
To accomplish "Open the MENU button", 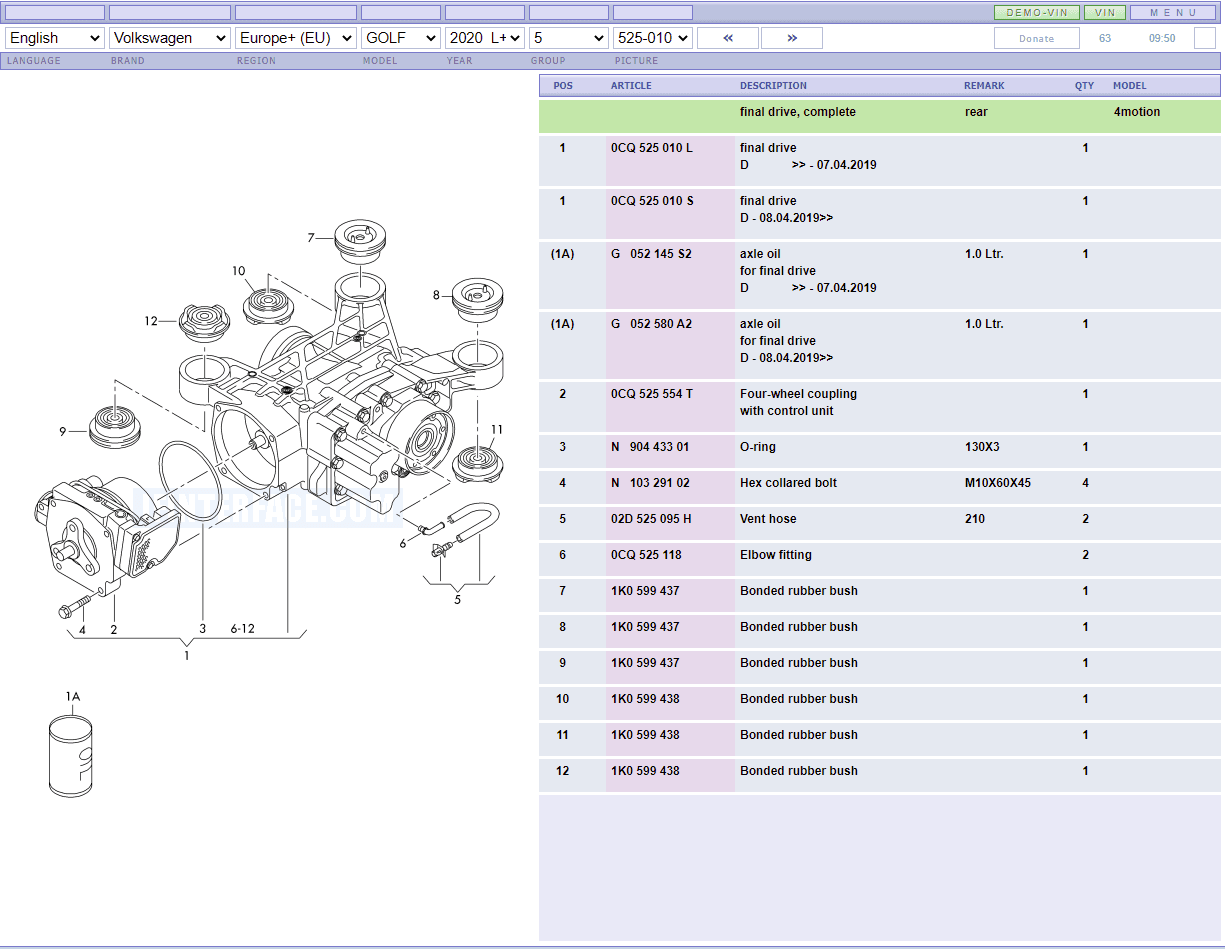I will (1174, 13).
